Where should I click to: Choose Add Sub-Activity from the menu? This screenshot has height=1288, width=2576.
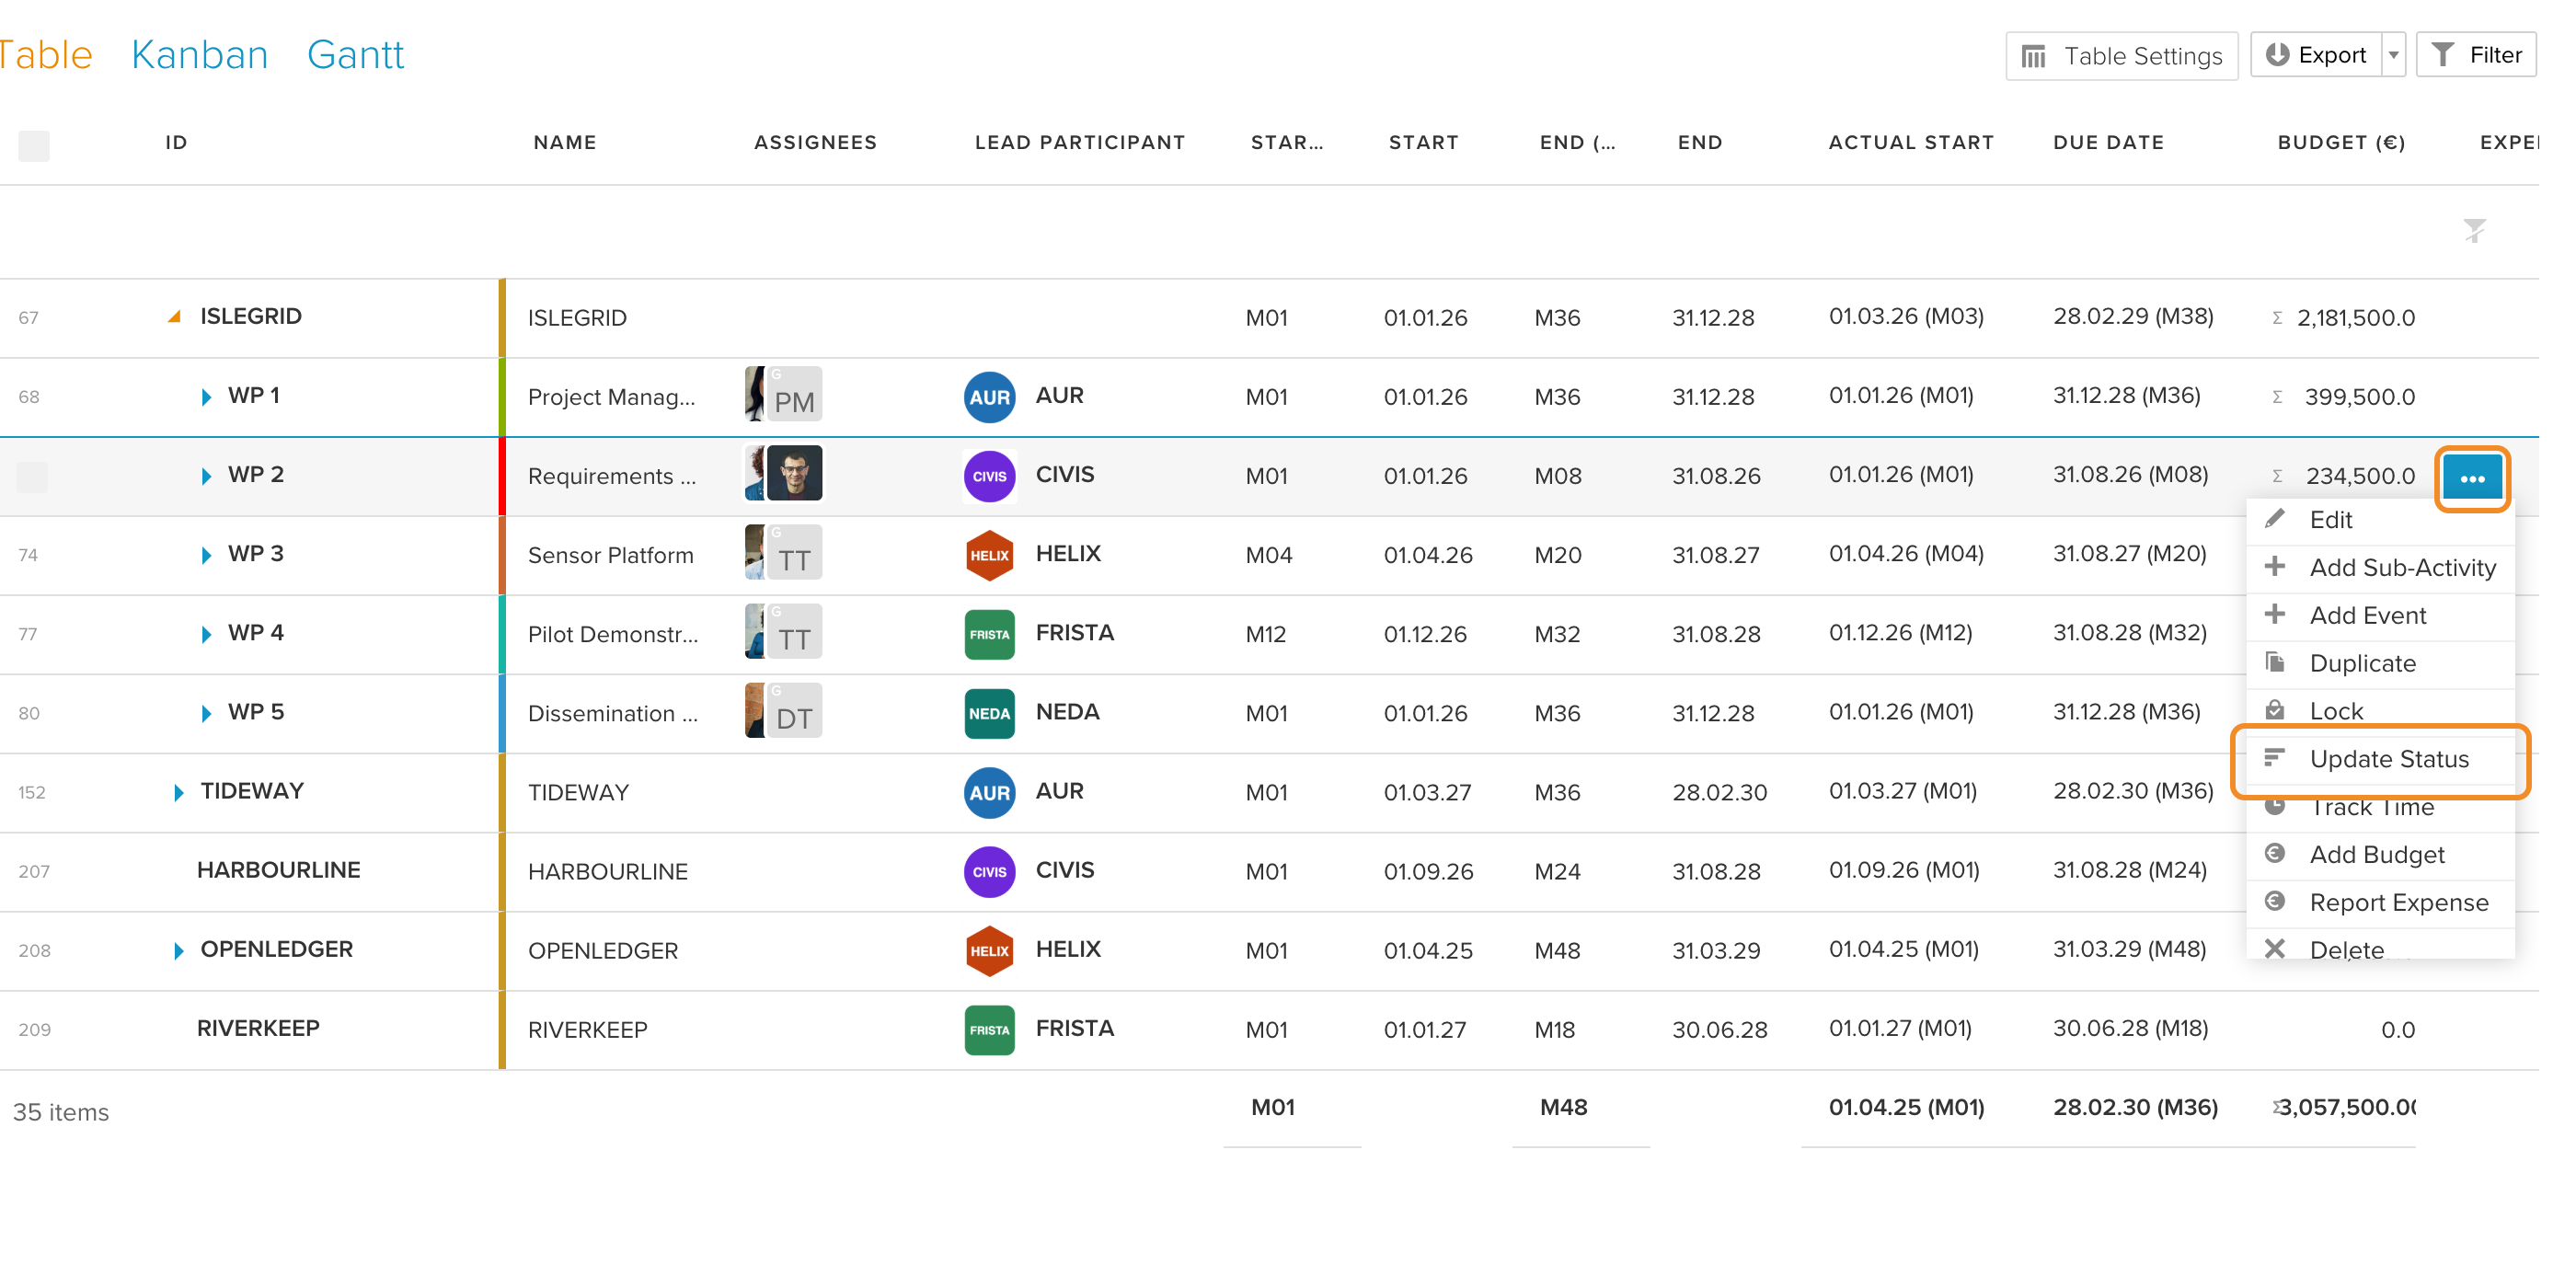pyautogui.click(x=2379, y=567)
